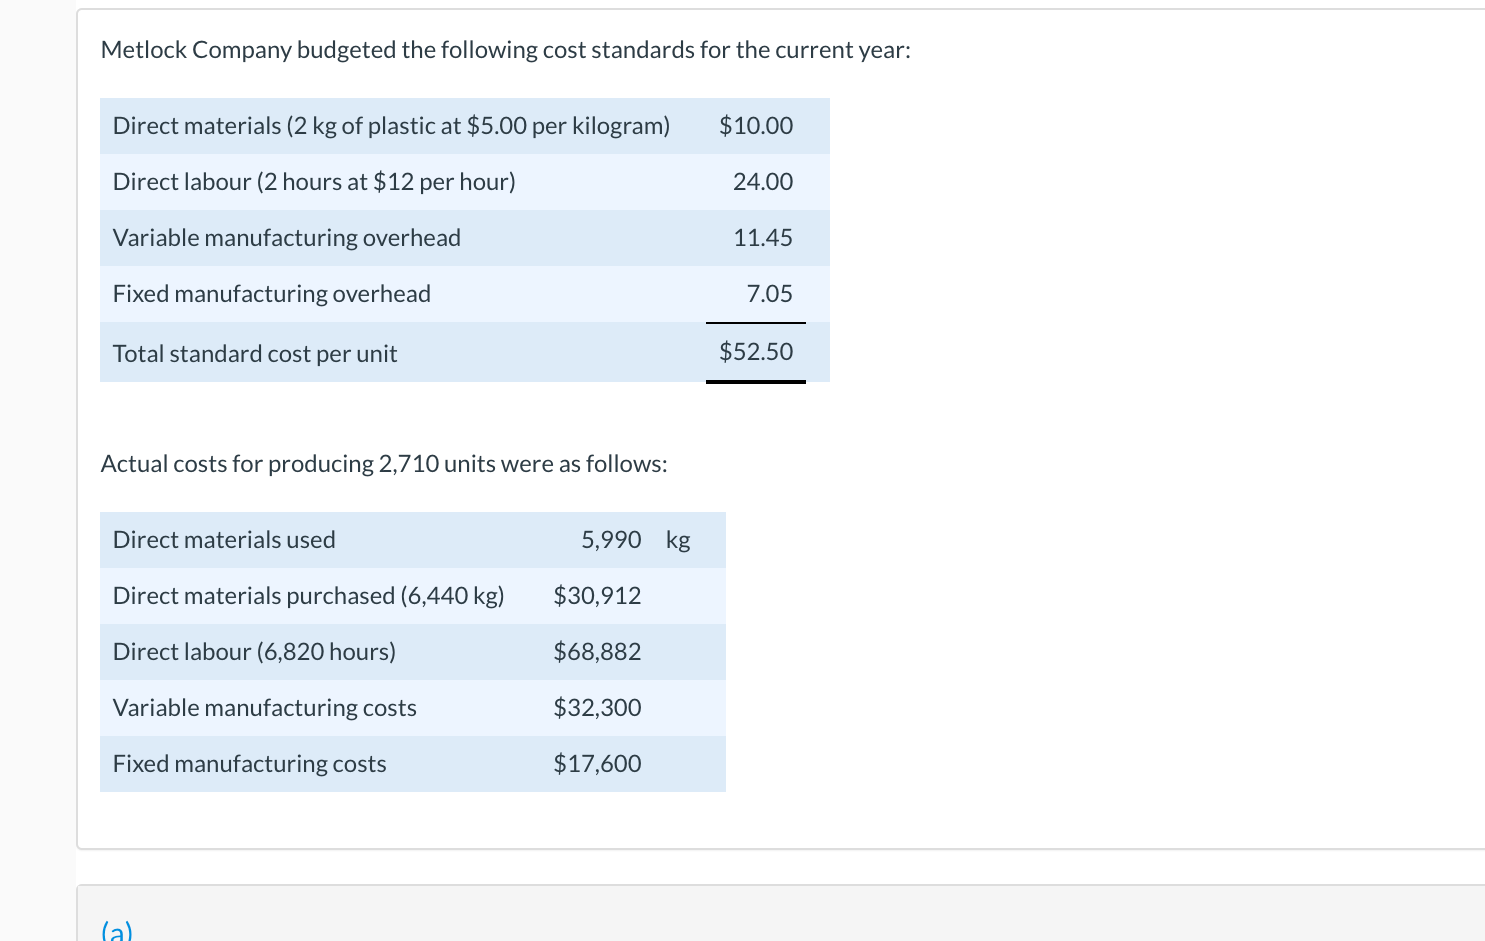
Task: Select the Direct labour (6,820 hours) row
Action: click(253, 652)
